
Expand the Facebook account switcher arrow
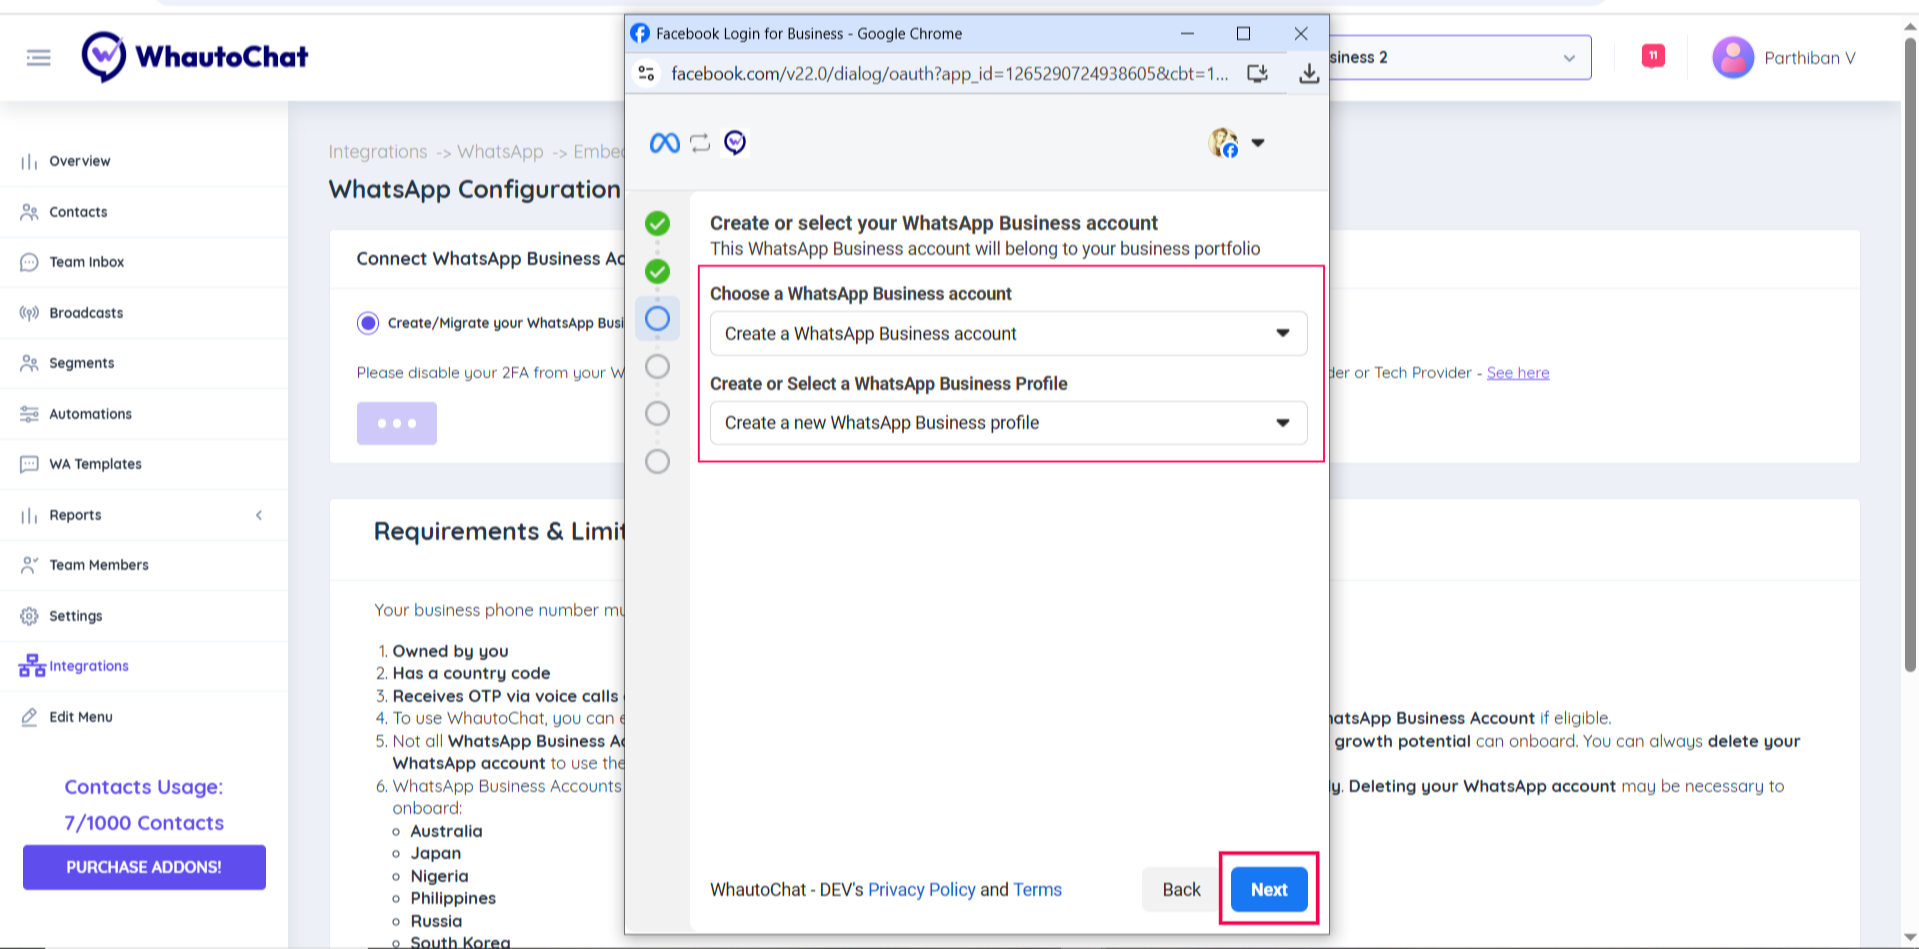tap(1258, 143)
